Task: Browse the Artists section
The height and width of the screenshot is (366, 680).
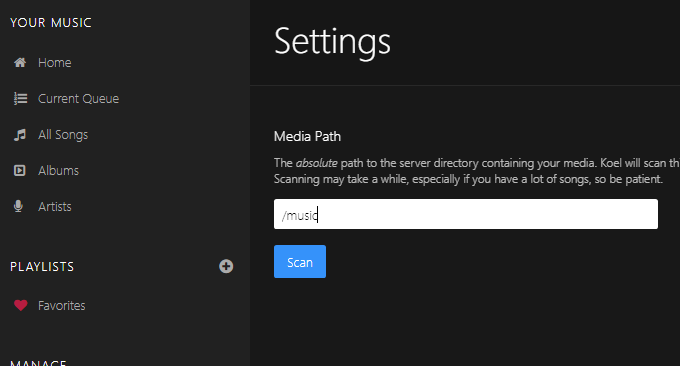Action: (x=55, y=206)
